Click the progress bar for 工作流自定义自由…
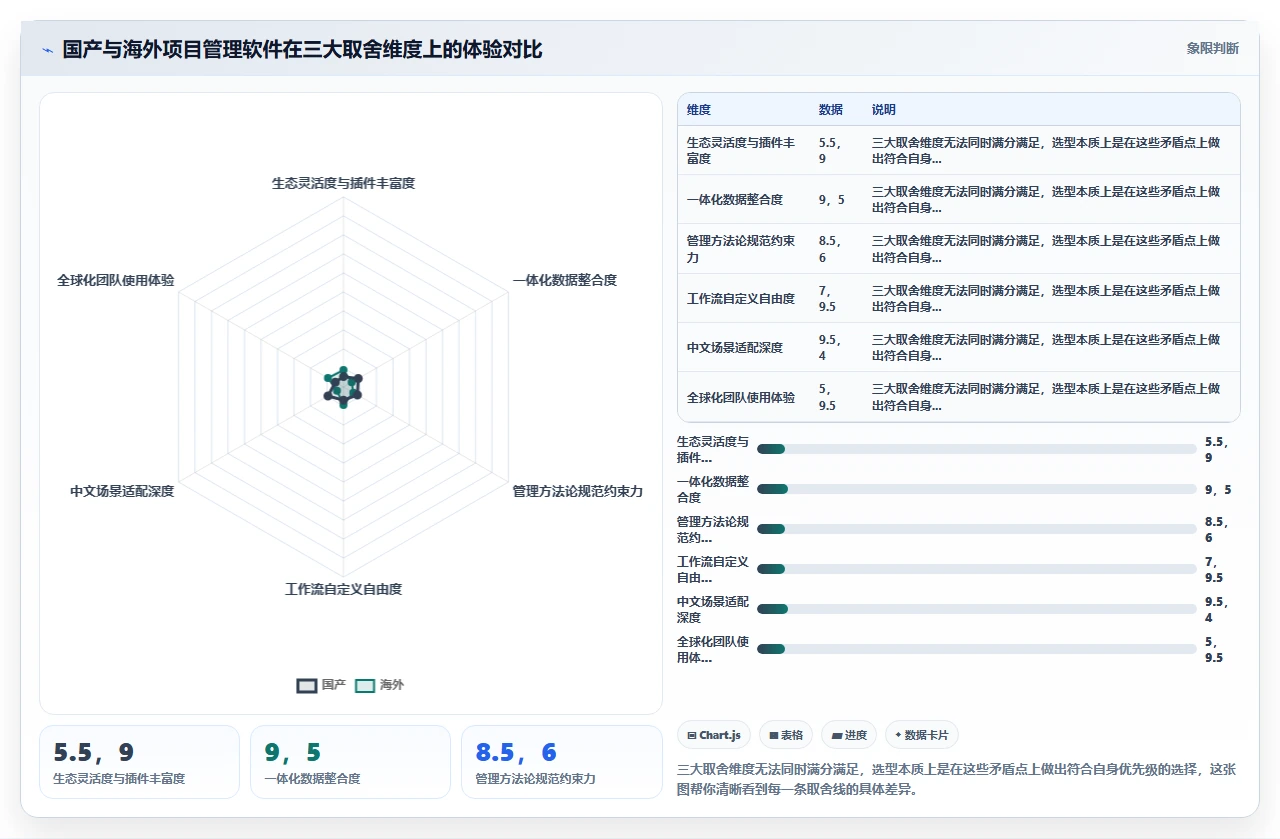The image size is (1280, 839). coord(977,569)
